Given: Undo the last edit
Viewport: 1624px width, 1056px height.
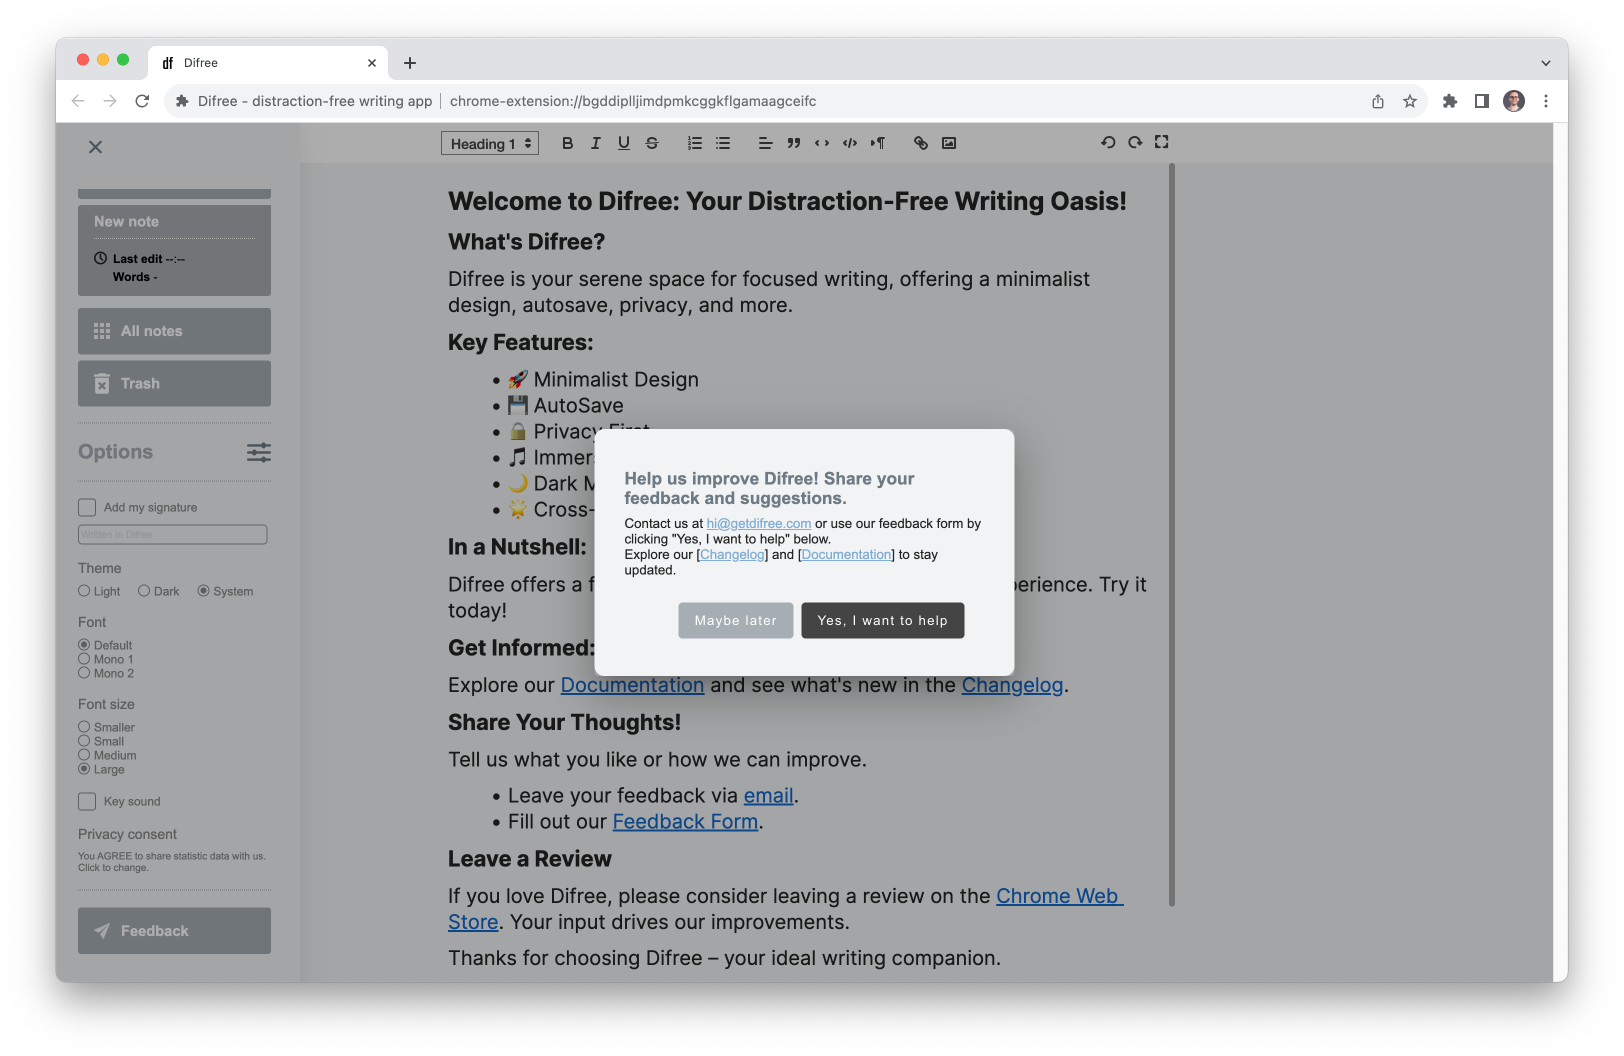Looking at the screenshot, I should click(x=1108, y=142).
